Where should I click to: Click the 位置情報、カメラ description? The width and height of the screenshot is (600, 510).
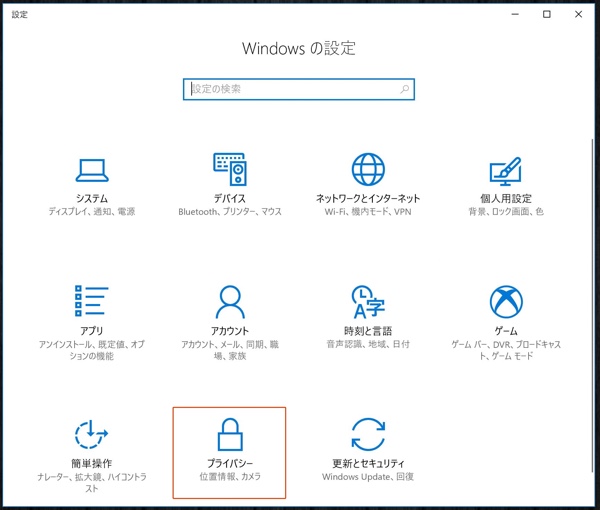230,477
